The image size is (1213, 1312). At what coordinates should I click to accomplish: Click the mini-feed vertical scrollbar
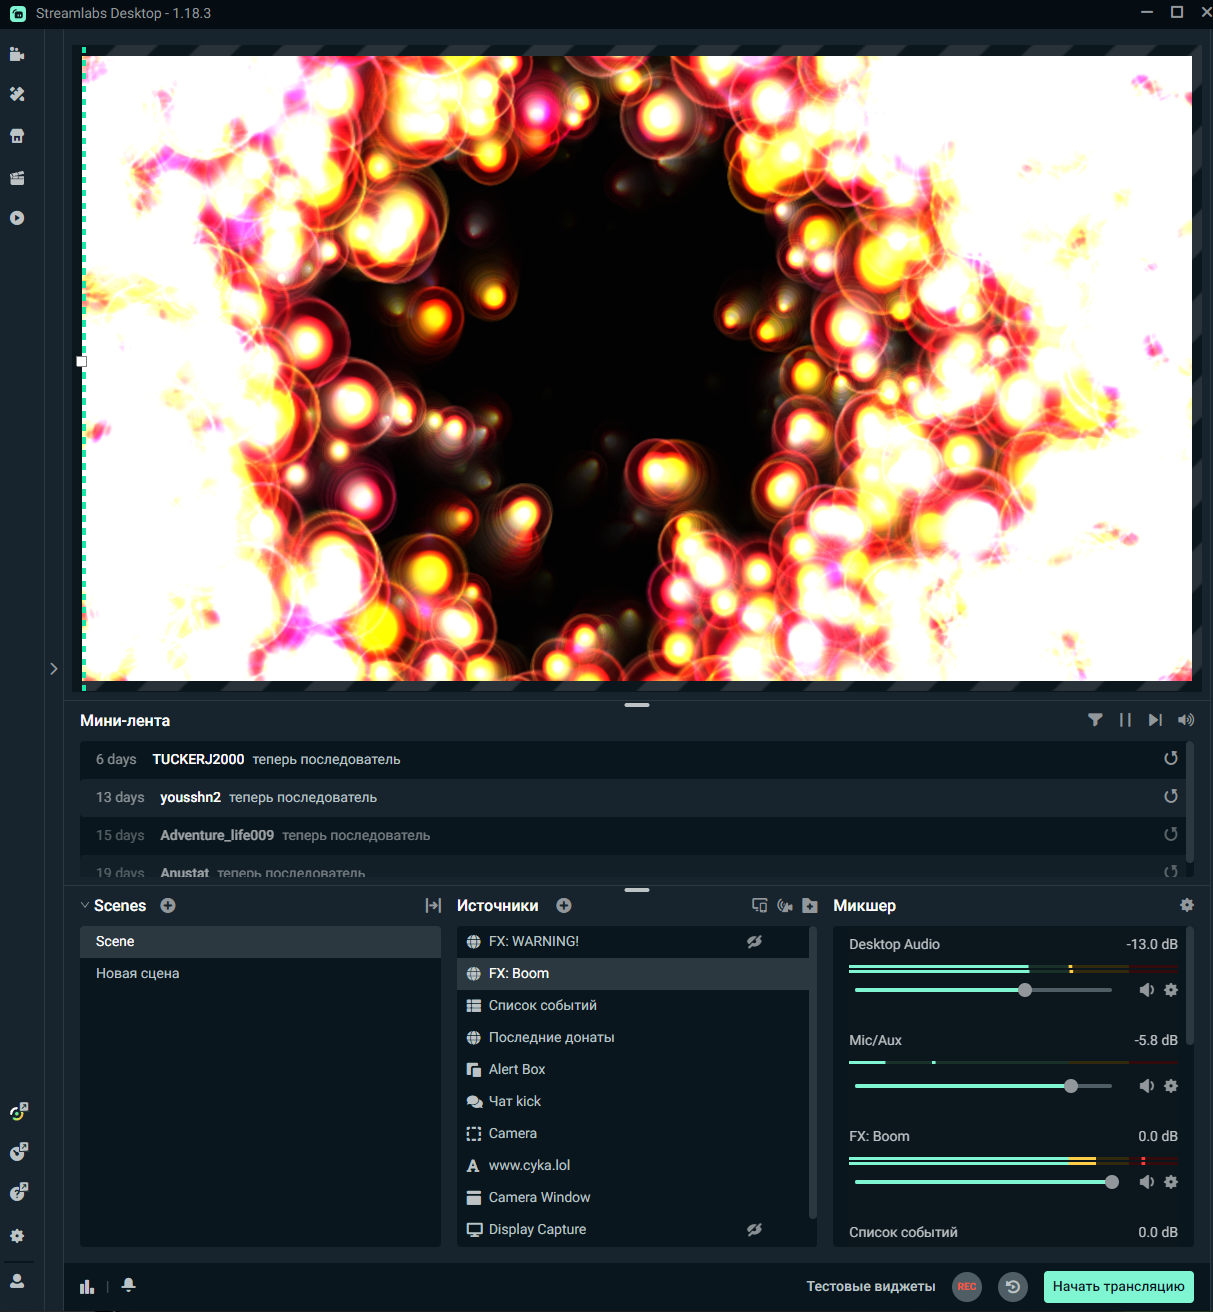[1190, 802]
